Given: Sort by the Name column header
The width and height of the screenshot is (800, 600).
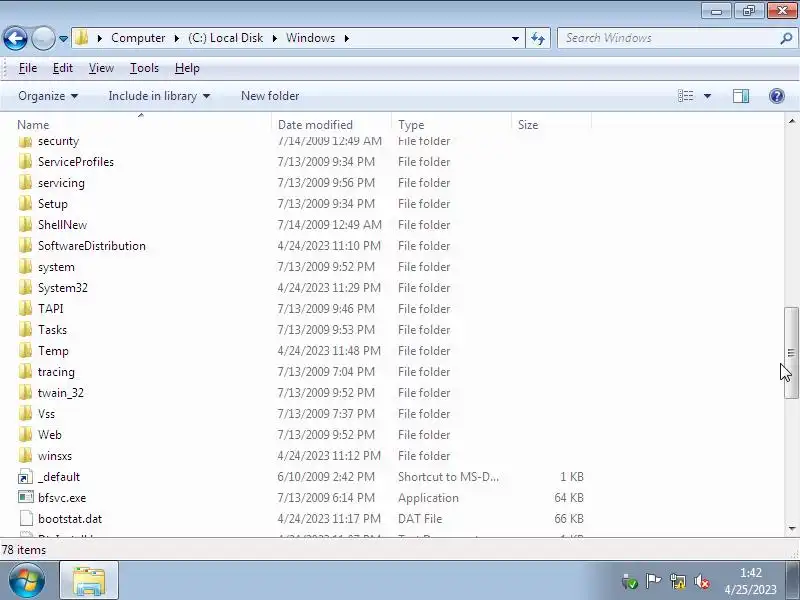Looking at the screenshot, I should click(140, 124).
